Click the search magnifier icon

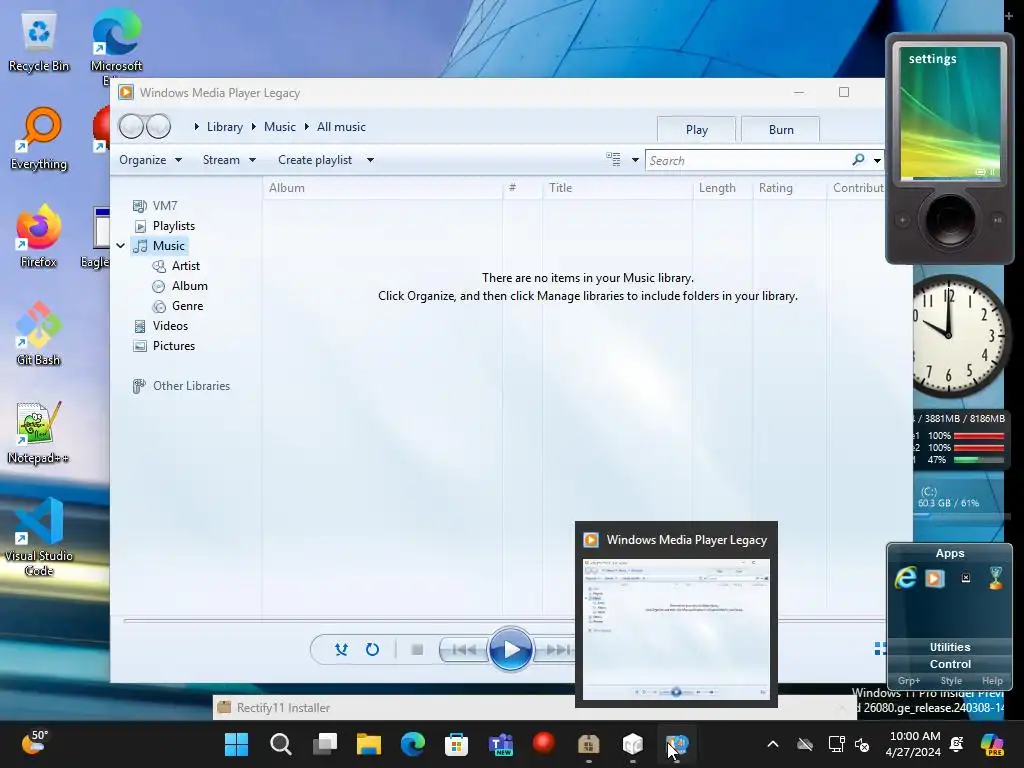tap(858, 159)
